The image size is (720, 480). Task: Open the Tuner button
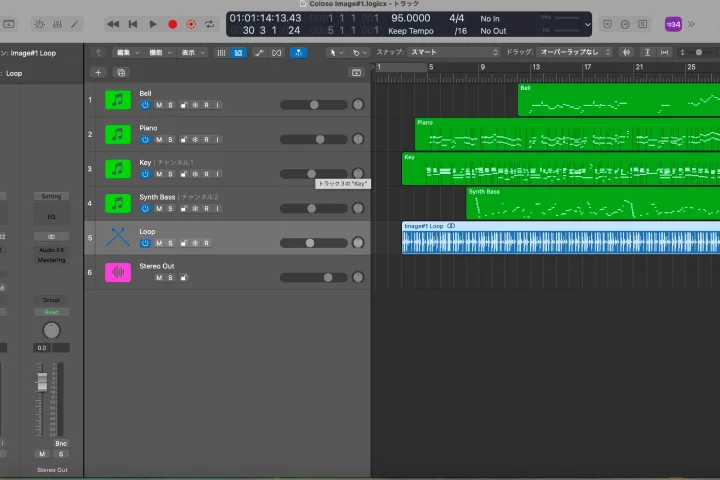625,24
